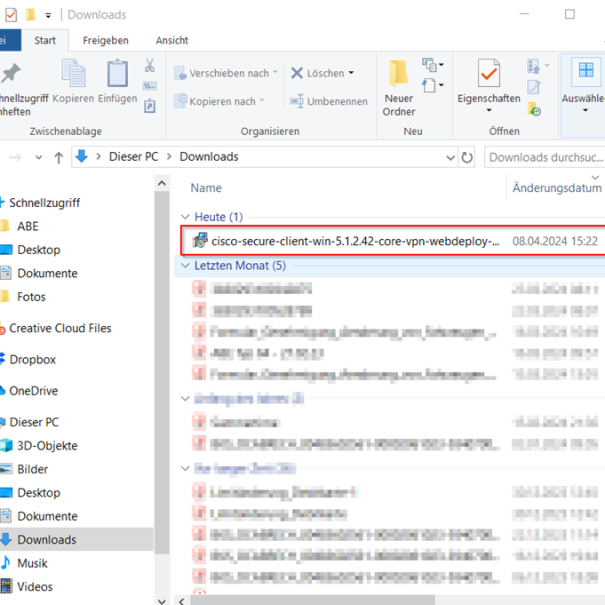Select the cisco-secure-client installer file
Image resolution: width=605 pixels, height=605 pixels.
(355, 241)
